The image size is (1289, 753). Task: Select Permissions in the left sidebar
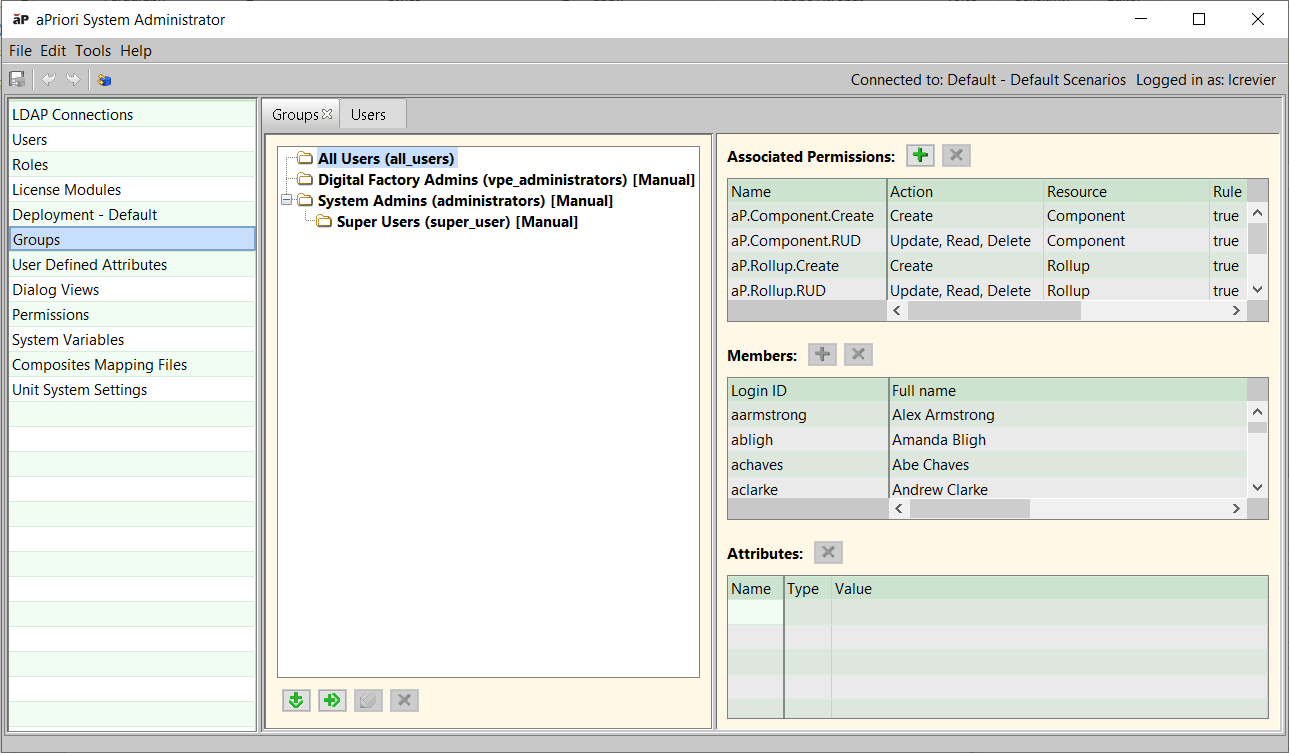[51, 315]
